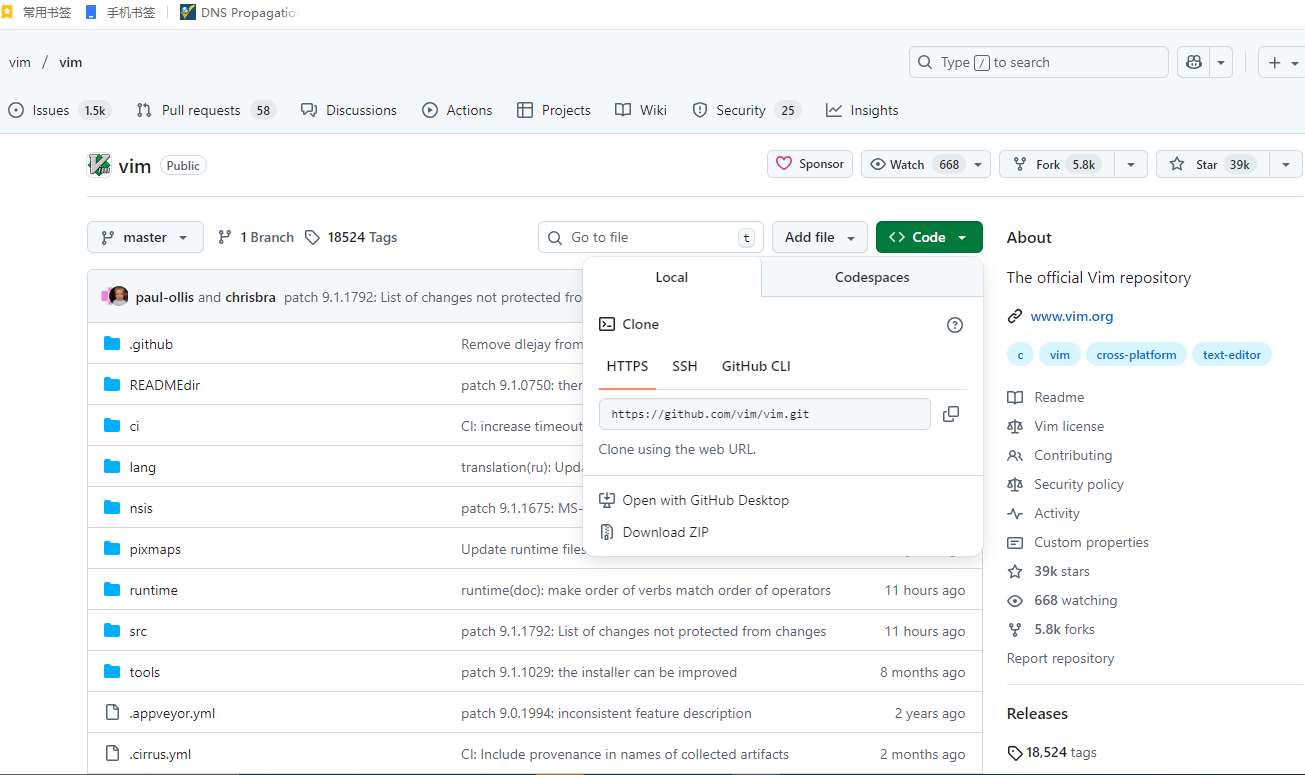Image resolution: width=1305 pixels, height=775 pixels.
Task: Click the tags icon next to 18524 Tags
Action: tap(313, 238)
